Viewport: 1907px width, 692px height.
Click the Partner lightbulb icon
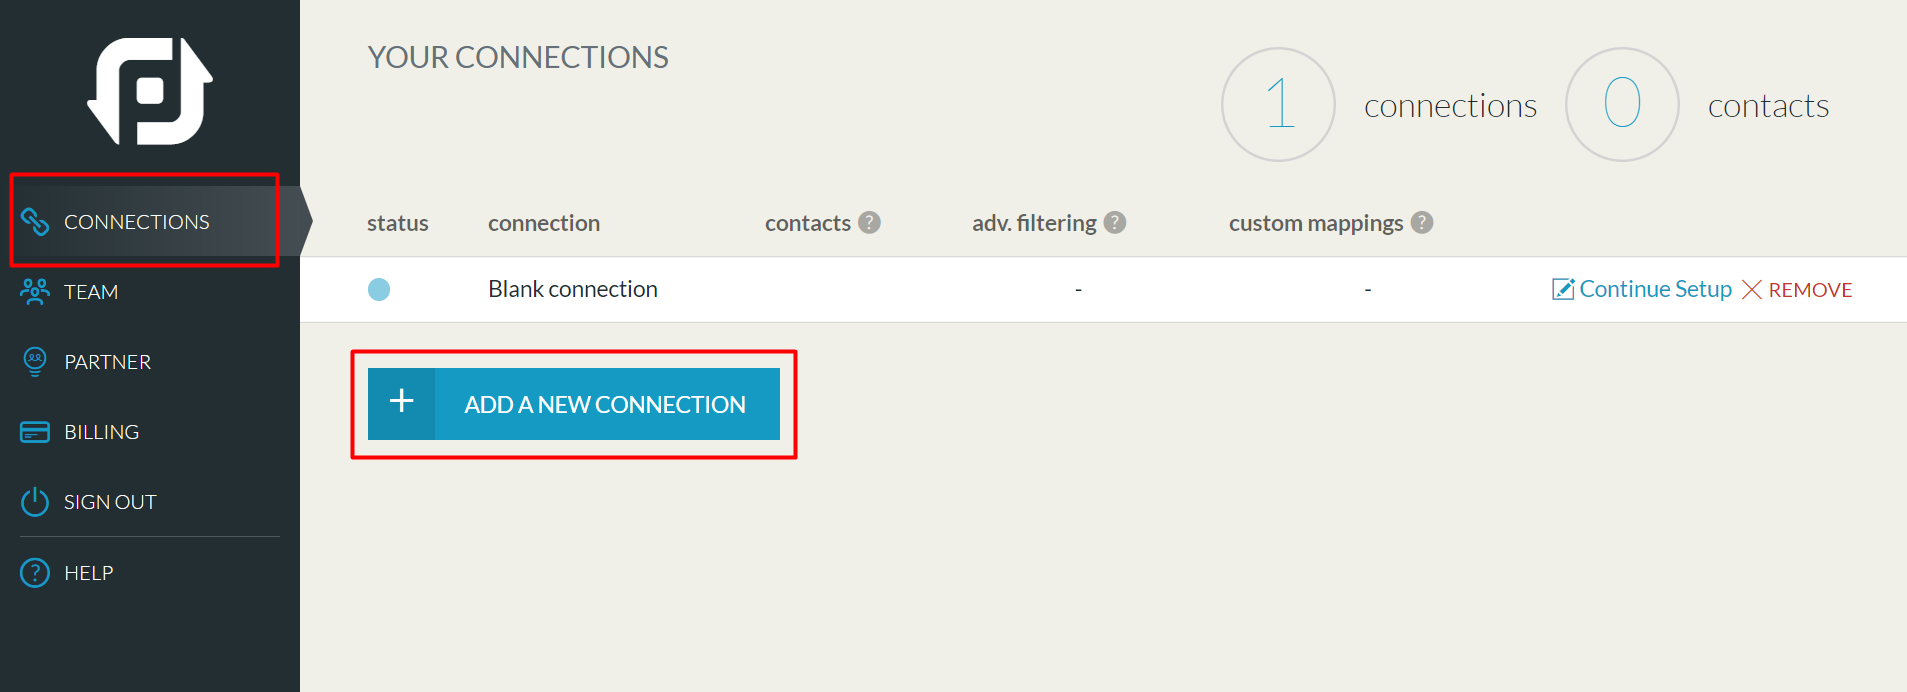pos(35,361)
